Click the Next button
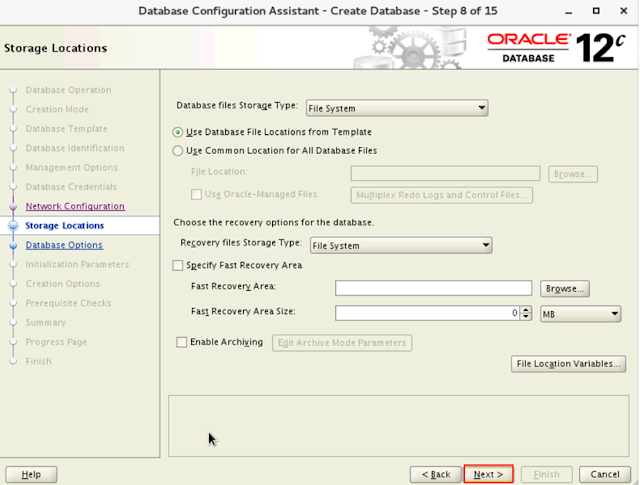The width and height of the screenshot is (640, 485). click(488, 474)
